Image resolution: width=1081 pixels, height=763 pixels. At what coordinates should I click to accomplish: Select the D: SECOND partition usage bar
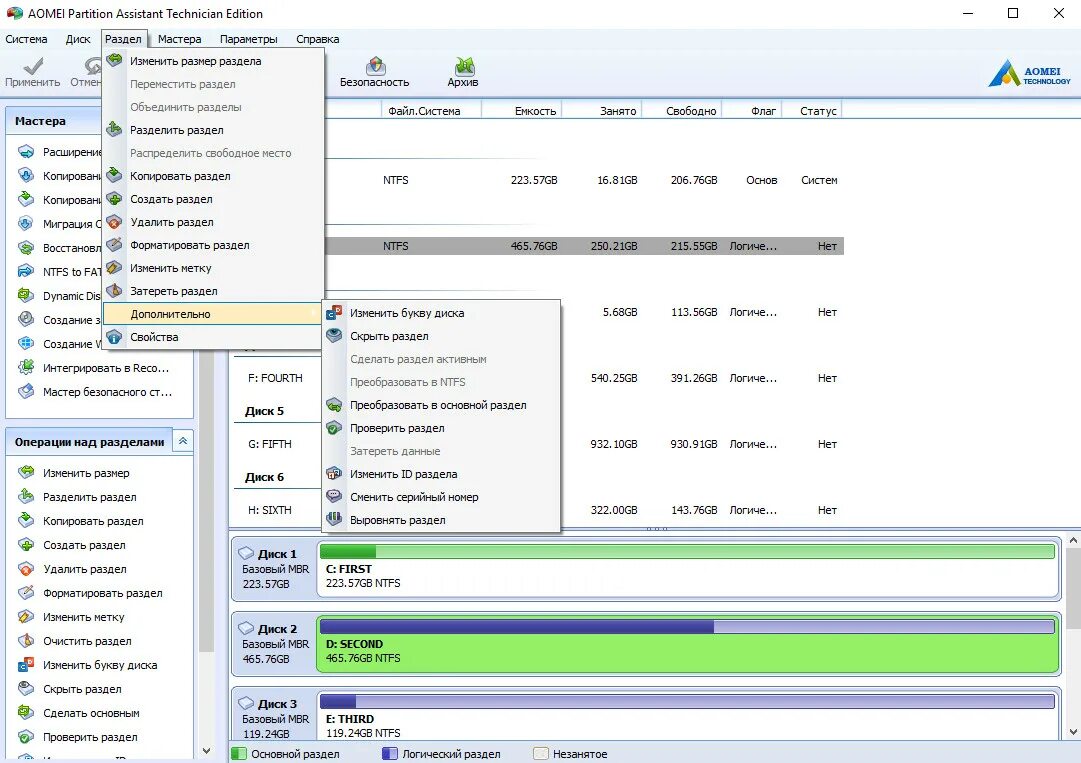point(687,627)
